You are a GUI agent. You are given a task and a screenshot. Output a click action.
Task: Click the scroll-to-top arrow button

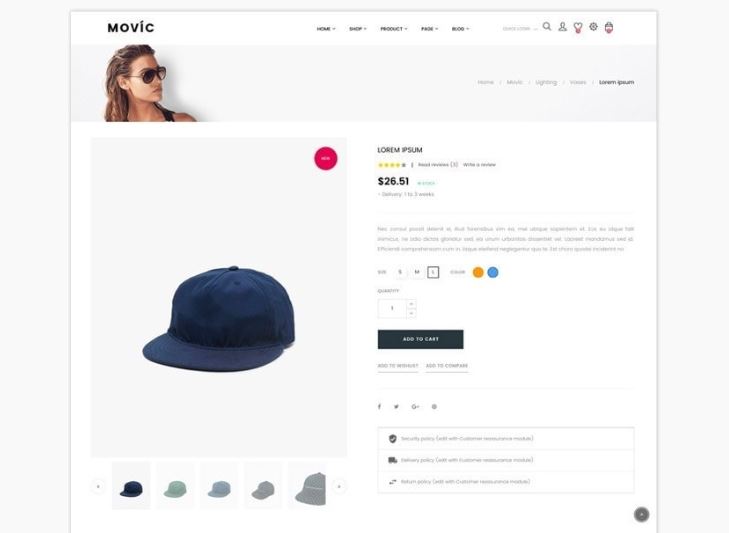(642, 514)
